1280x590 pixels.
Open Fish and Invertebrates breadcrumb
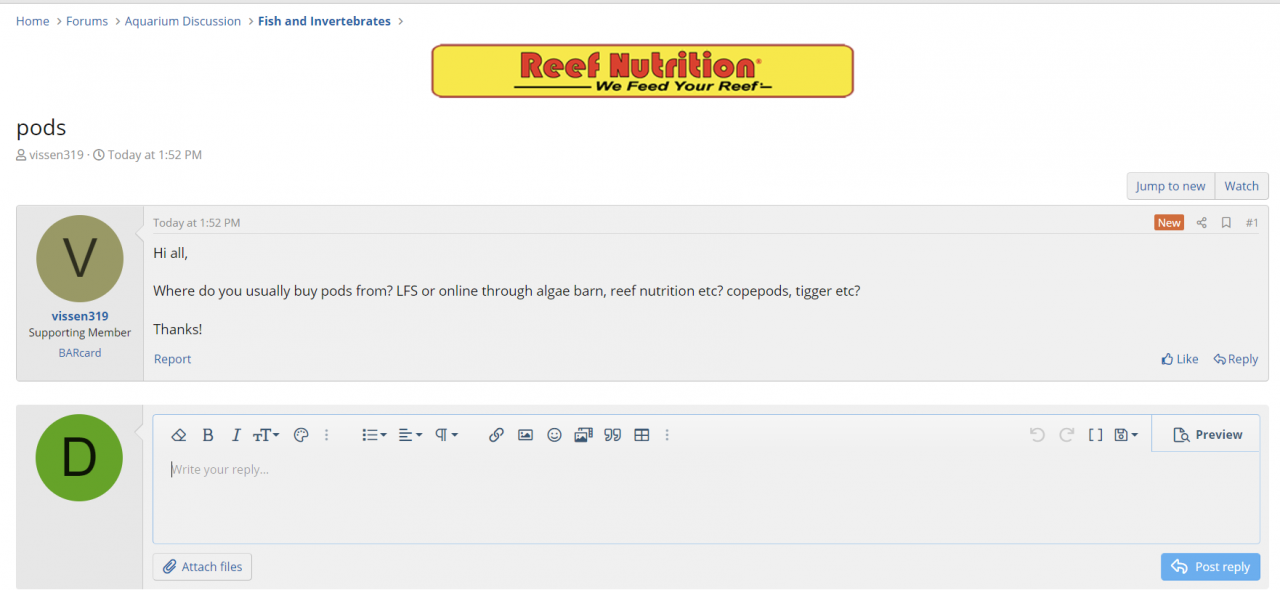pos(324,21)
